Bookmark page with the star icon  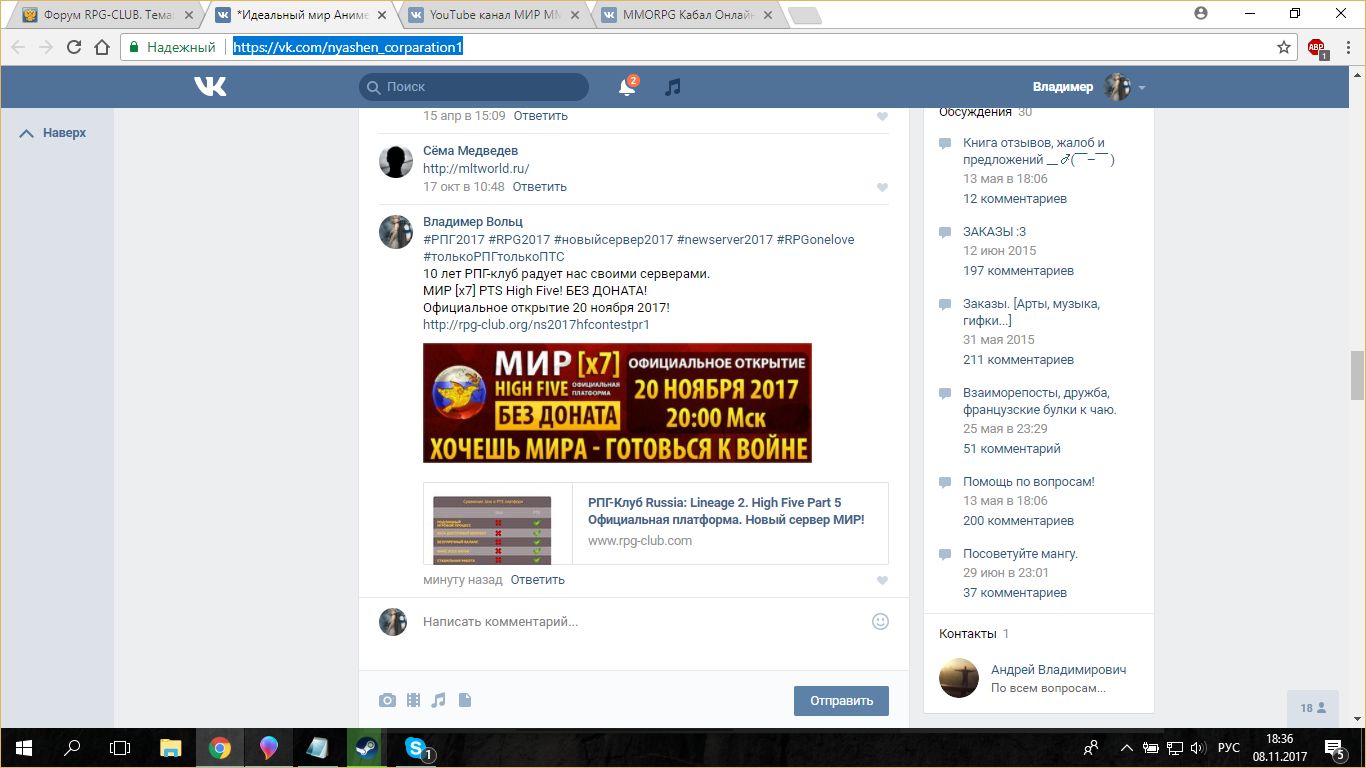tap(1284, 47)
